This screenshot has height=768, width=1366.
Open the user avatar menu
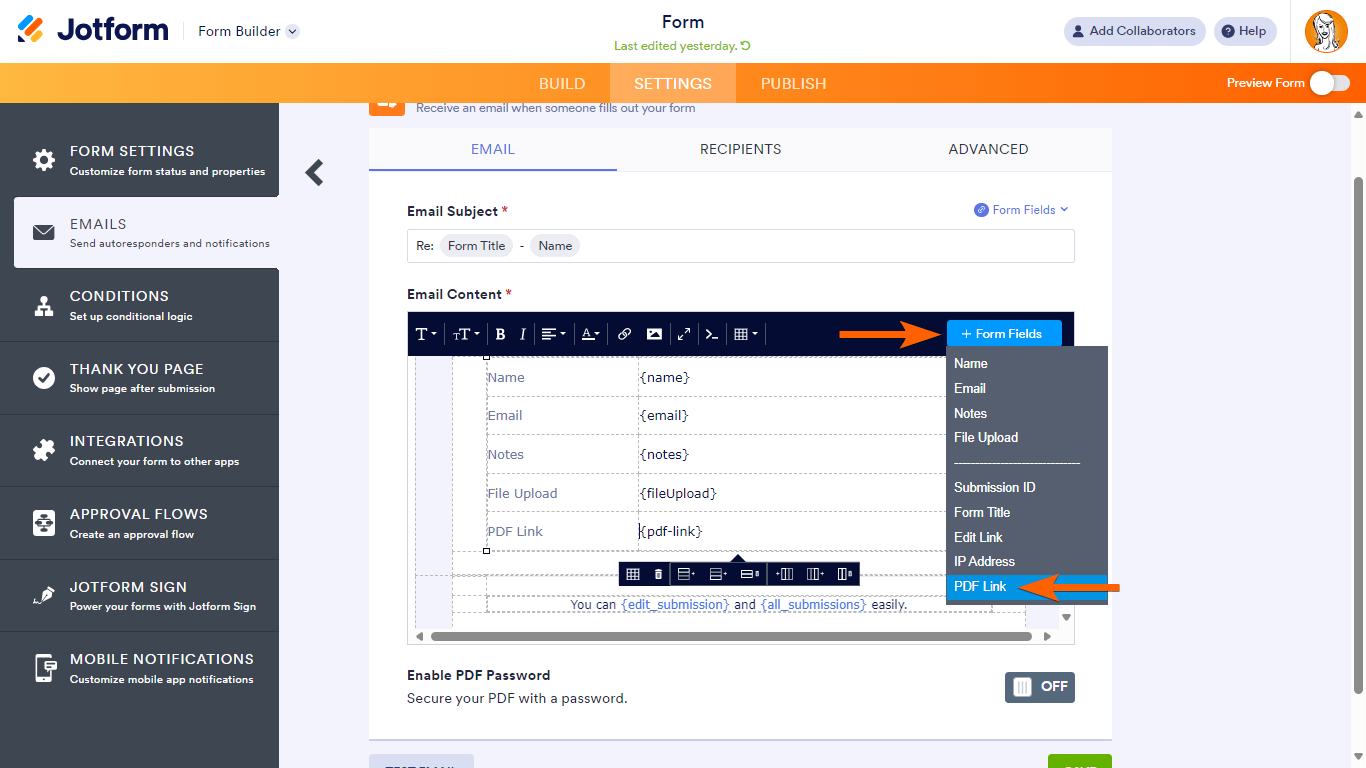1326,32
